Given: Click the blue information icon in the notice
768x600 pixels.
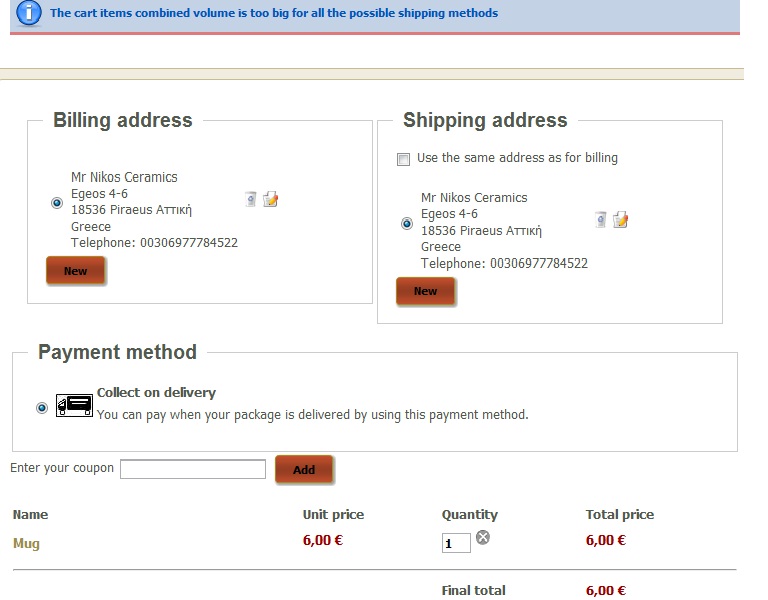Looking at the screenshot, I should (29, 12).
